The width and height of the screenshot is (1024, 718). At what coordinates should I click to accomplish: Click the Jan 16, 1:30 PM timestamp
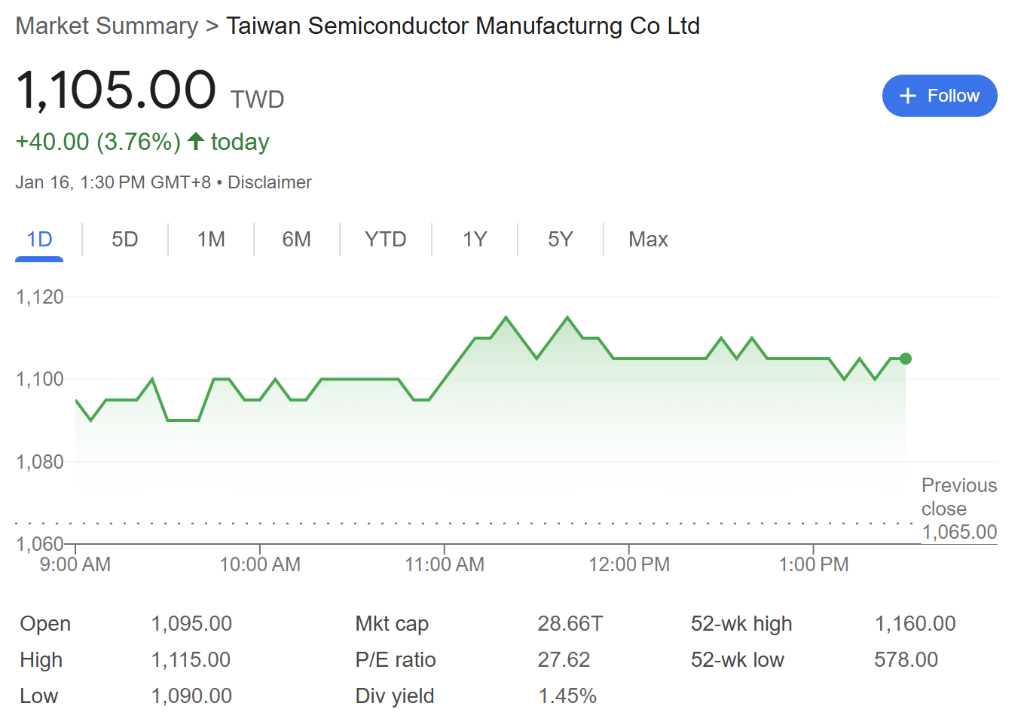coord(113,182)
